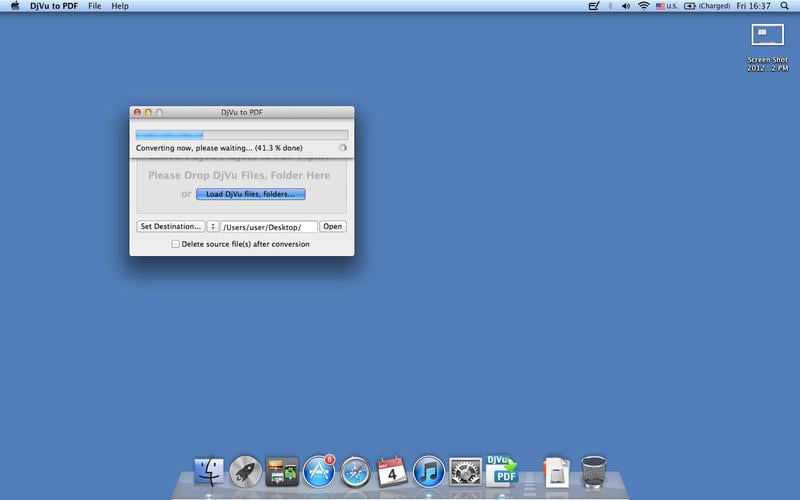Click Converting now status text
The width and height of the screenshot is (800, 500).
219,148
